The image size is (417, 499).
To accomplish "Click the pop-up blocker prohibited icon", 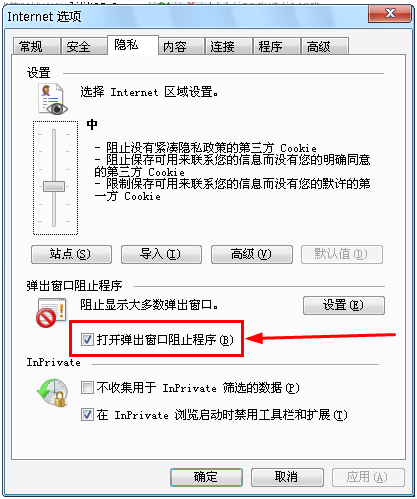I will pos(51,312).
